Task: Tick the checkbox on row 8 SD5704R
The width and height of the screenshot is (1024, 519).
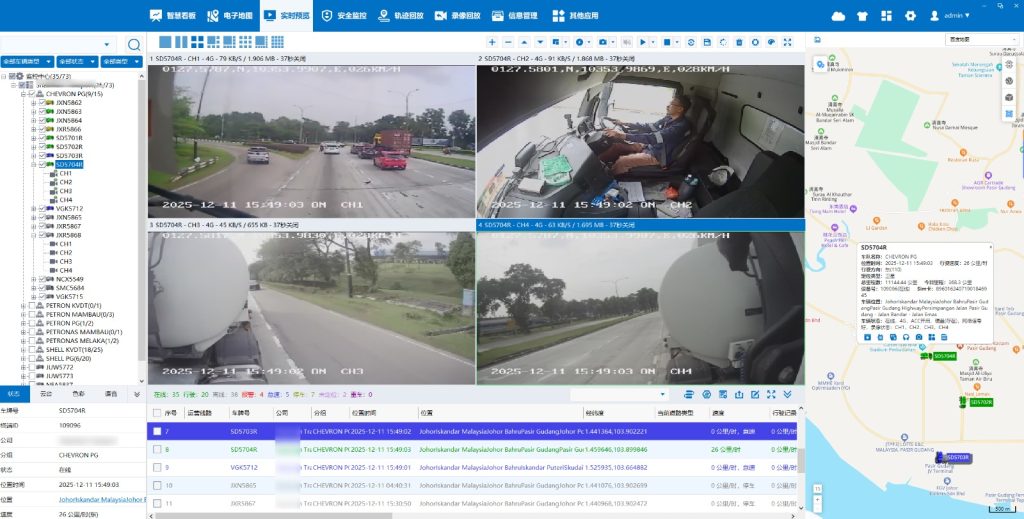Action: click(x=157, y=450)
